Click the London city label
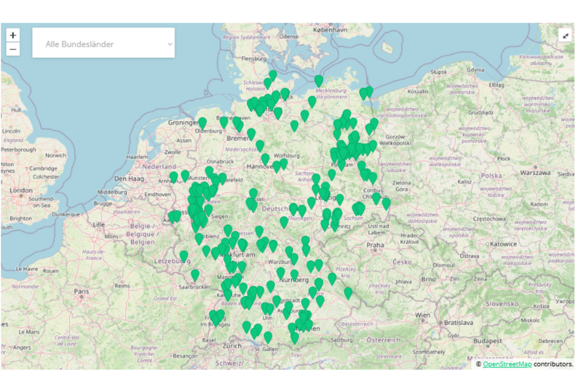576x392 pixels. (21, 190)
